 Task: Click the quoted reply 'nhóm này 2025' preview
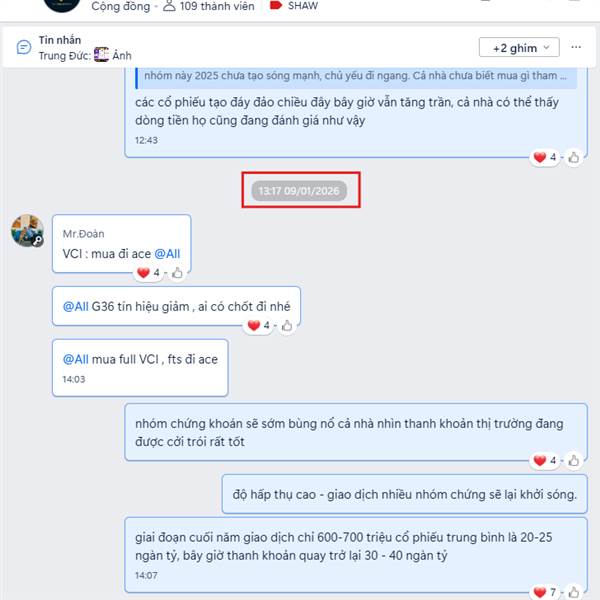356,76
